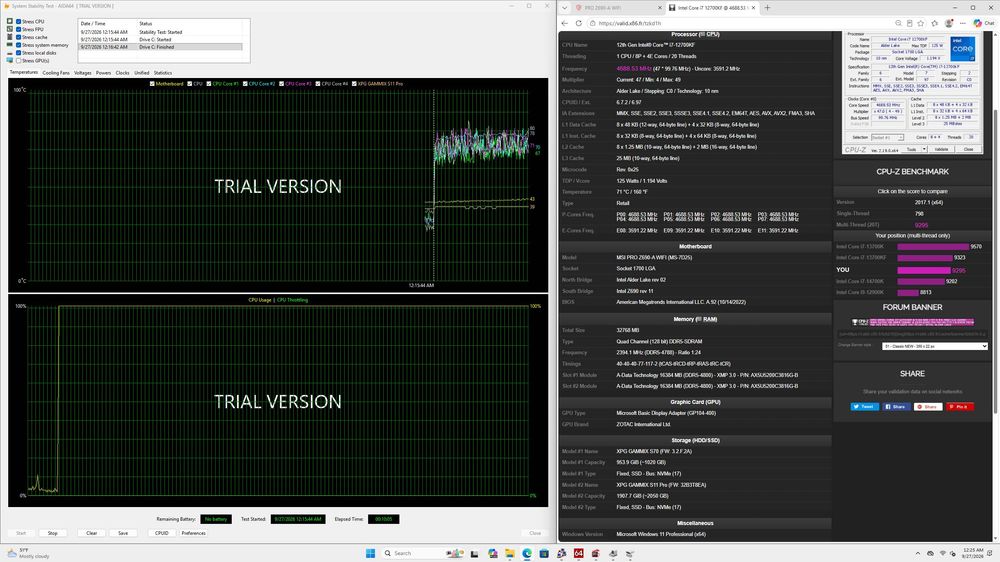Open the Windows Start menu
The width and height of the screenshot is (1000, 562).
[x=371, y=553]
